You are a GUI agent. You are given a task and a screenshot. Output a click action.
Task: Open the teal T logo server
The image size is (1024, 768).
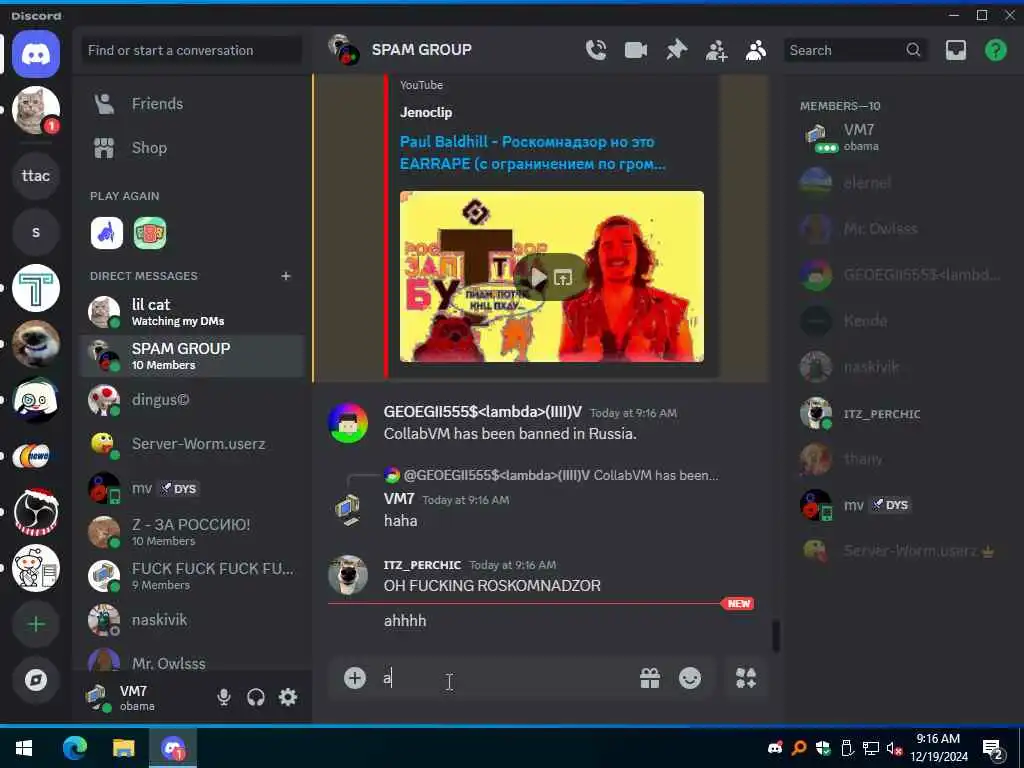tap(36, 288)
